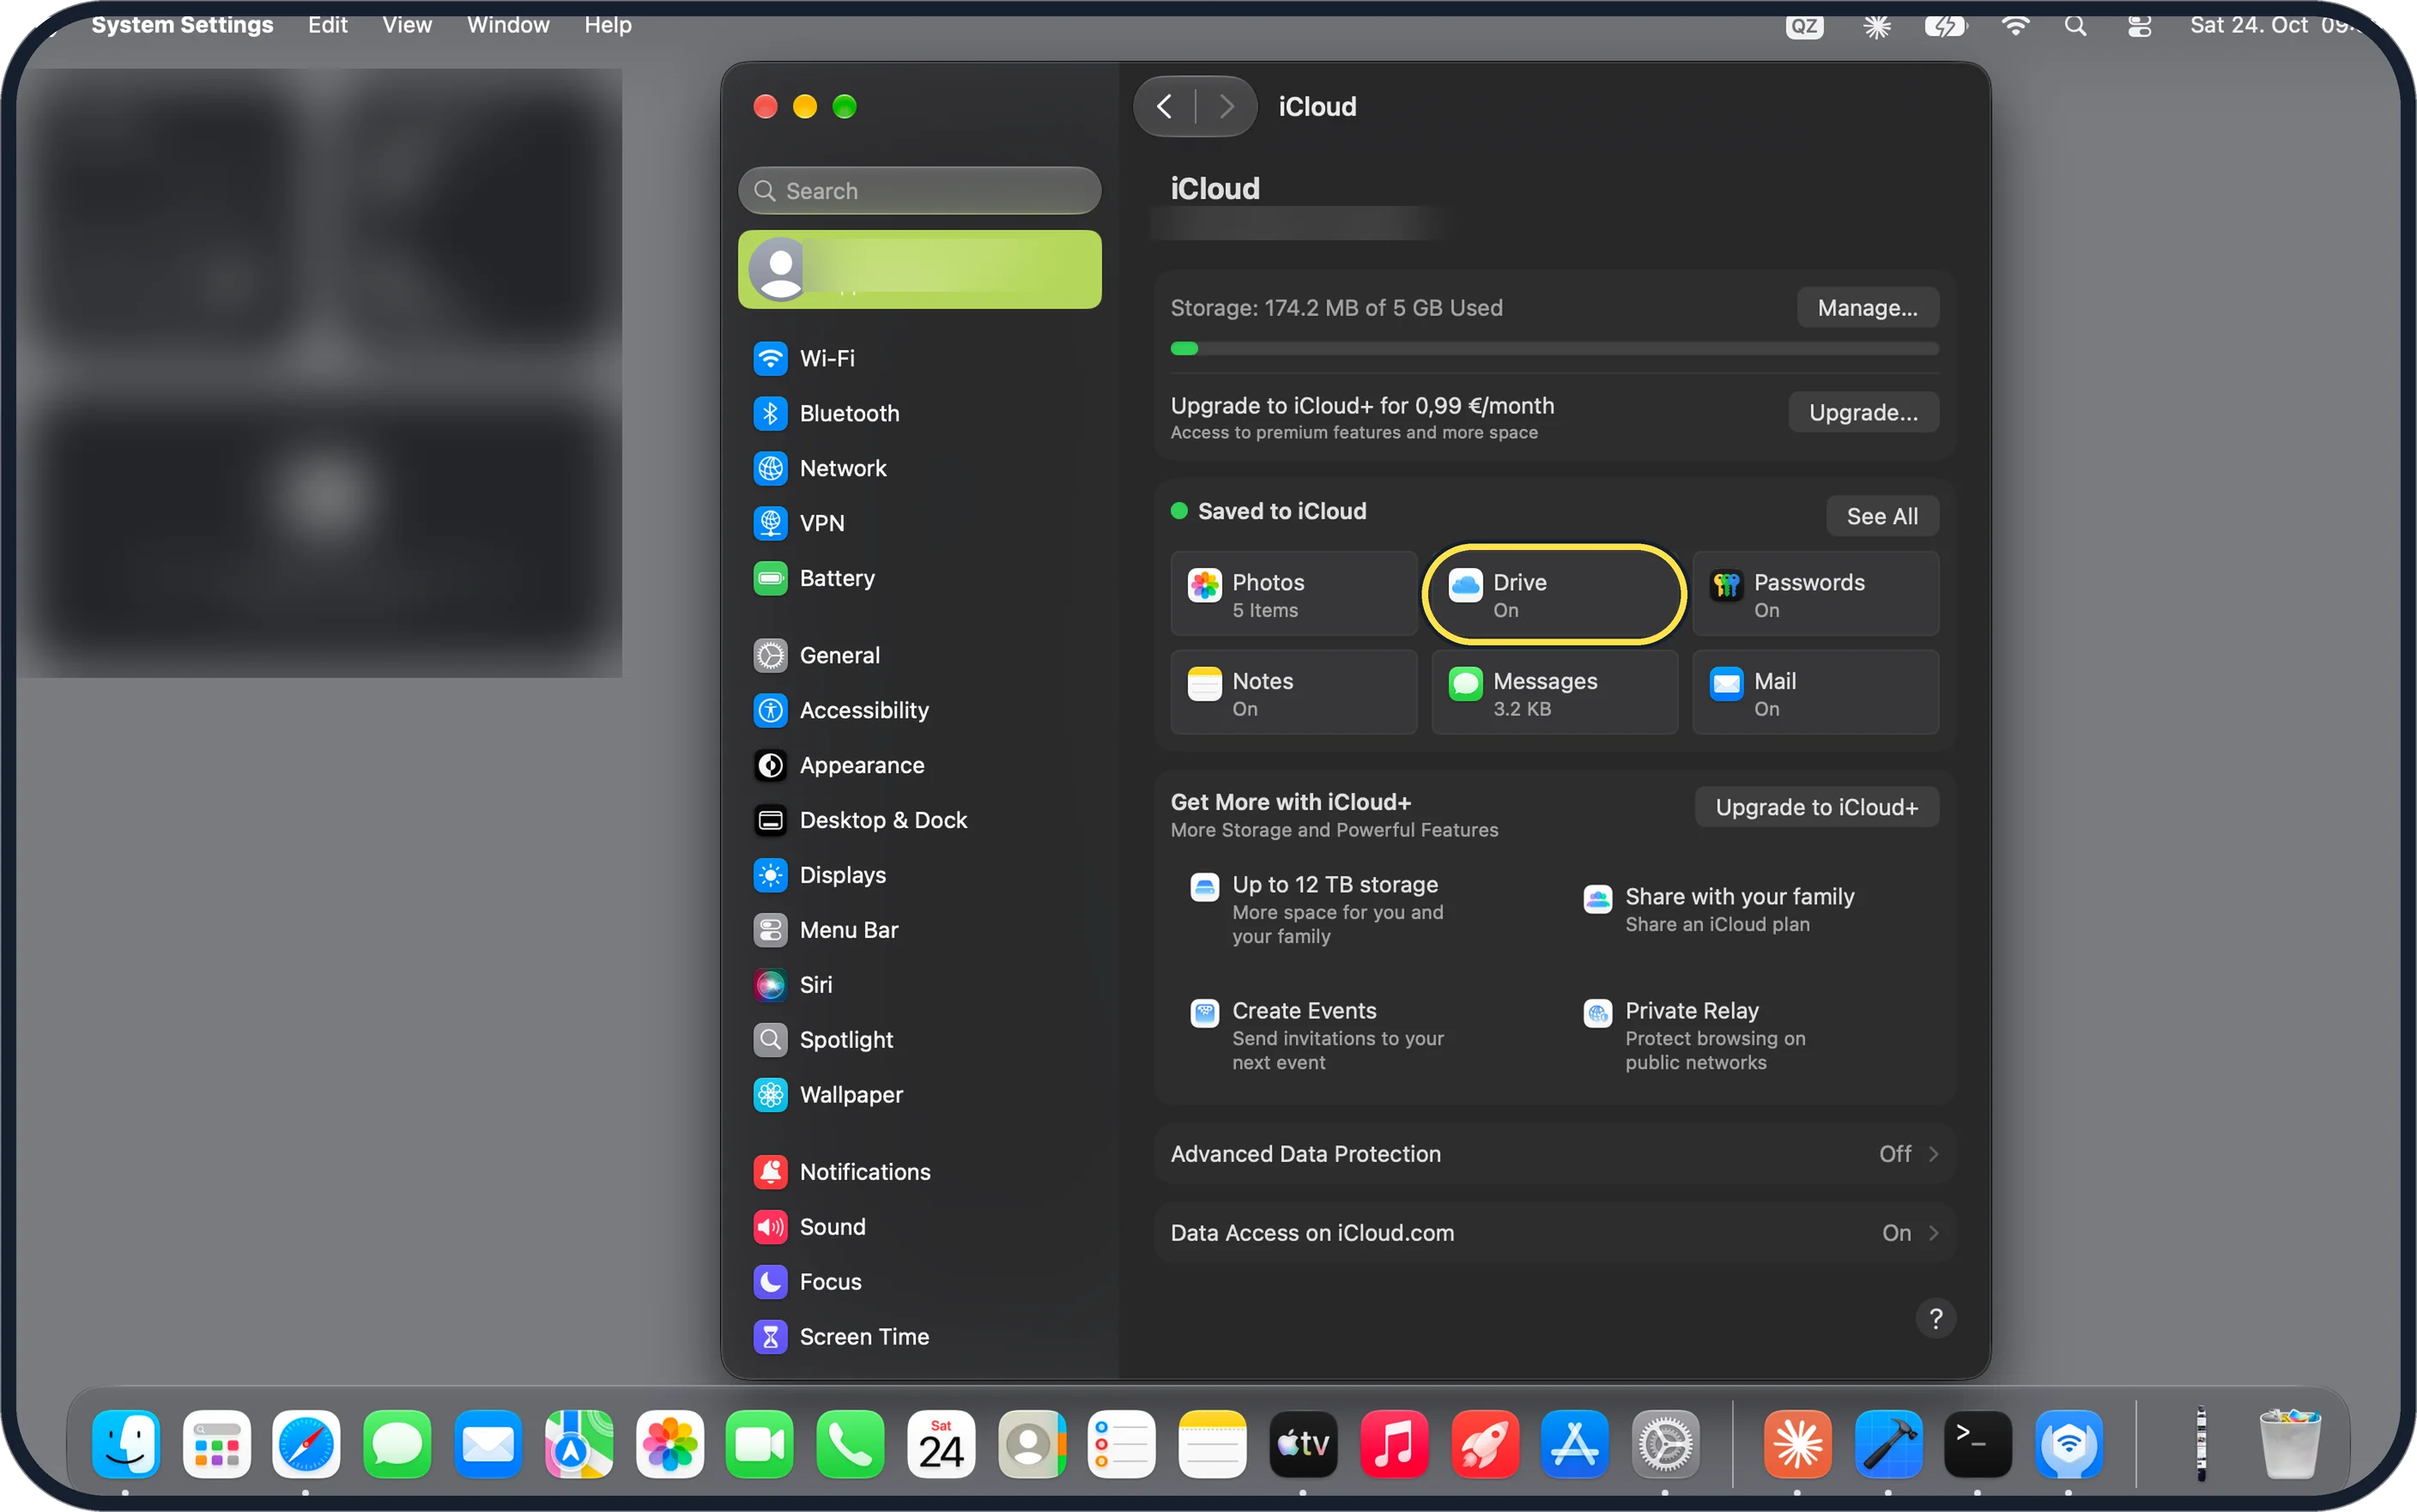2417x1512 pixels.
Task: Select the Apple Account profile row
Action: (x=919, y=269)
